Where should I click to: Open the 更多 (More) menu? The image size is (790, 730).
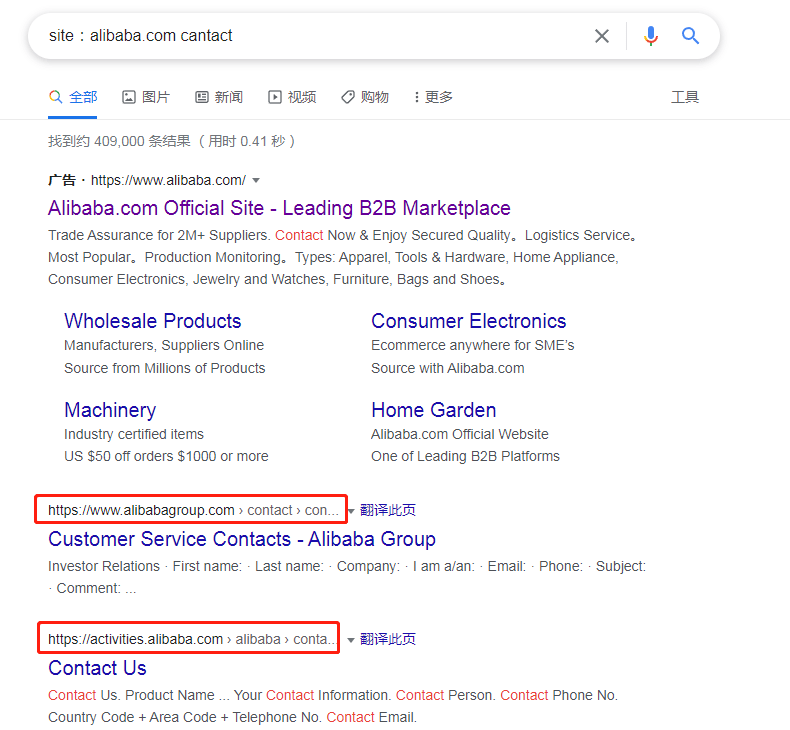(x=433, y=97)
